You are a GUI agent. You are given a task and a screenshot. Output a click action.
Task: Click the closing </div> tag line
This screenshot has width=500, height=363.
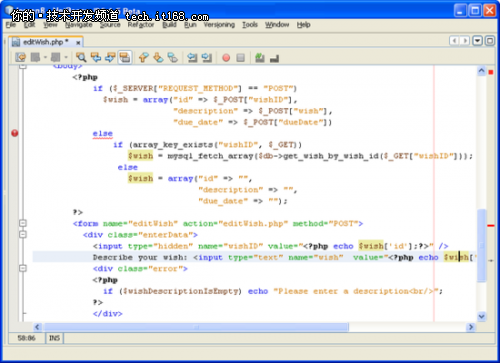[108, 314]
